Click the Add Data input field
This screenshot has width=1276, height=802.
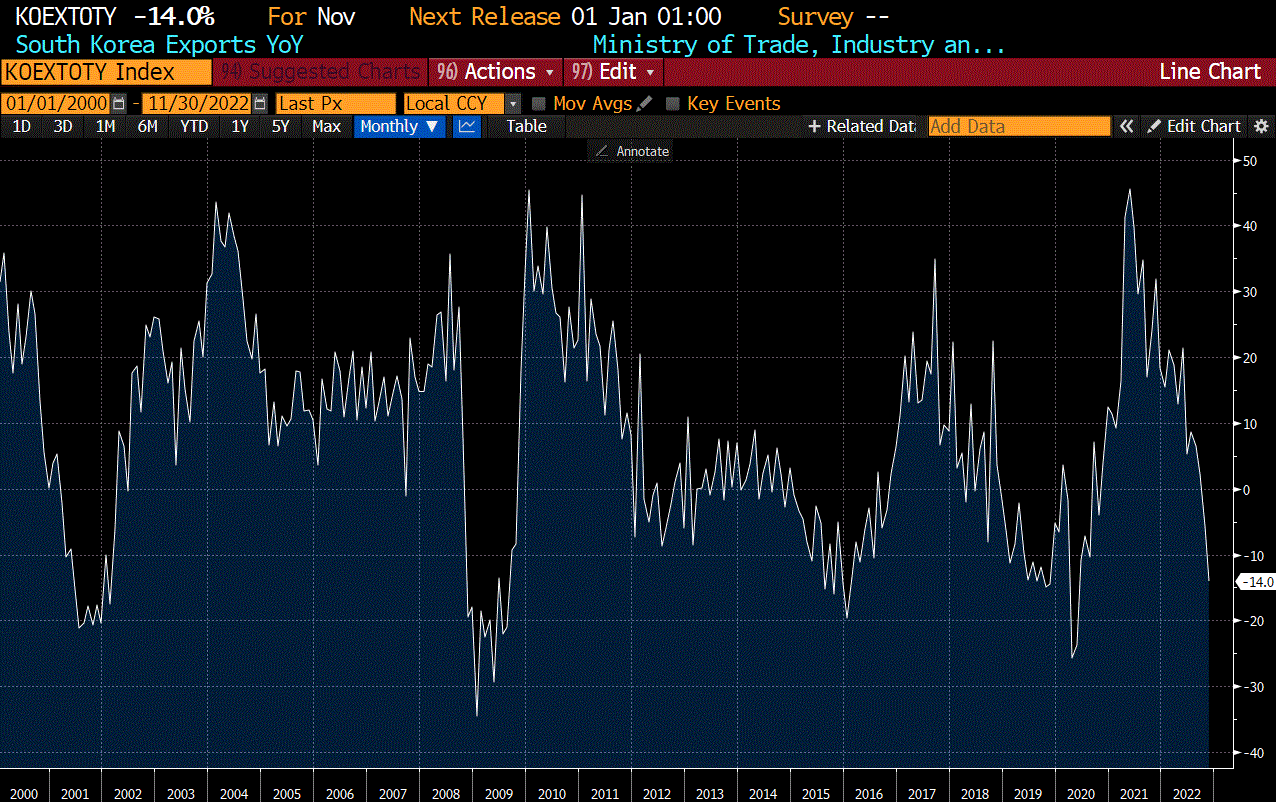(x=1018, y=126)
